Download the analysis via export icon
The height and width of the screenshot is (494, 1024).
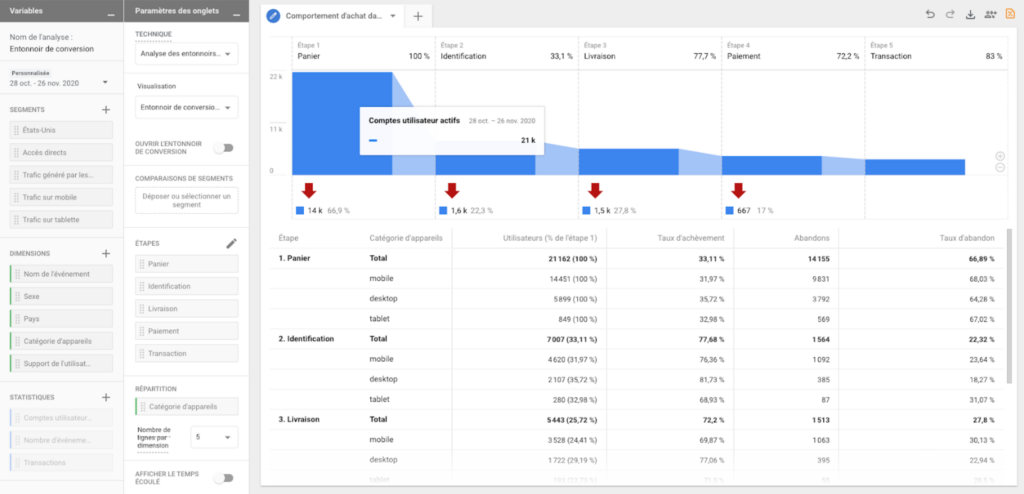tap(970, 15)
